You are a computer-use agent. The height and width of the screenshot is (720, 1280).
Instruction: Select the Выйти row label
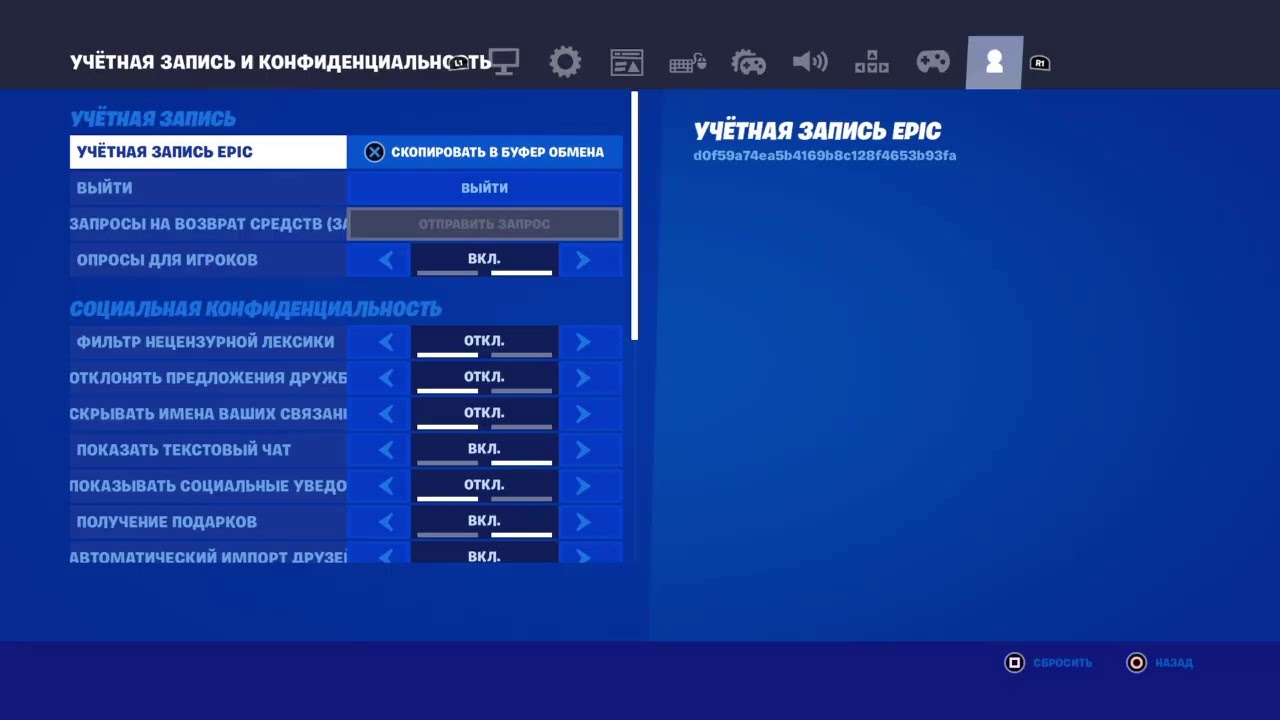[208, 188]
